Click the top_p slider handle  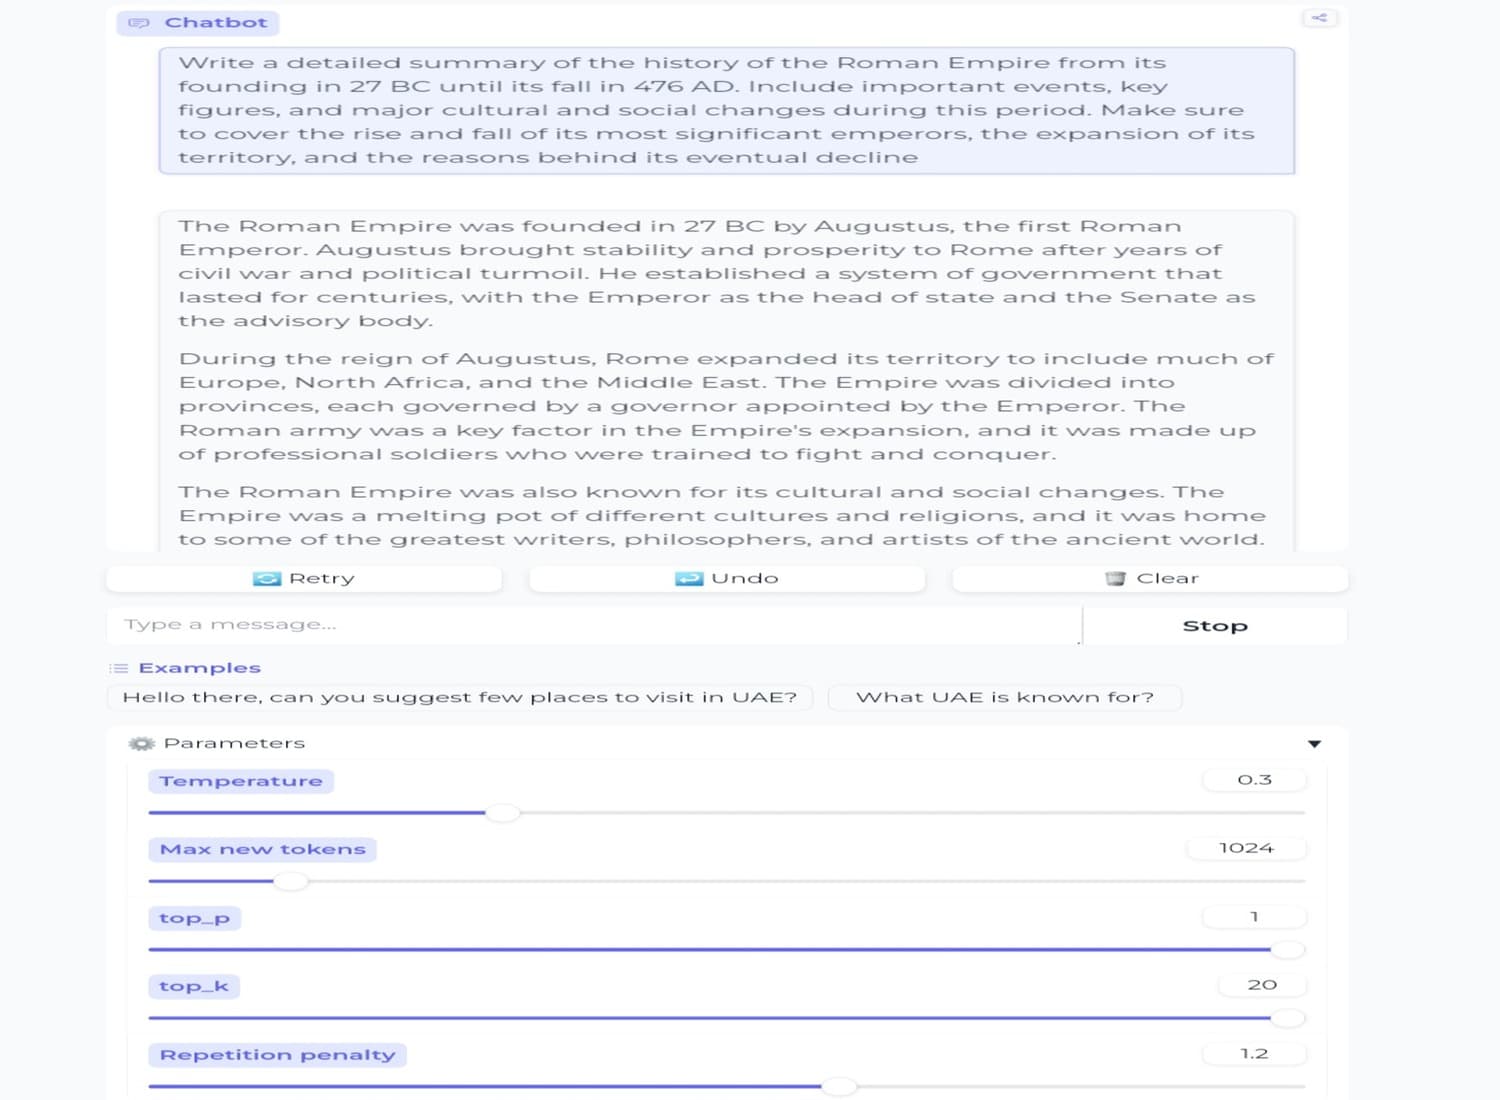[1287, 949]
